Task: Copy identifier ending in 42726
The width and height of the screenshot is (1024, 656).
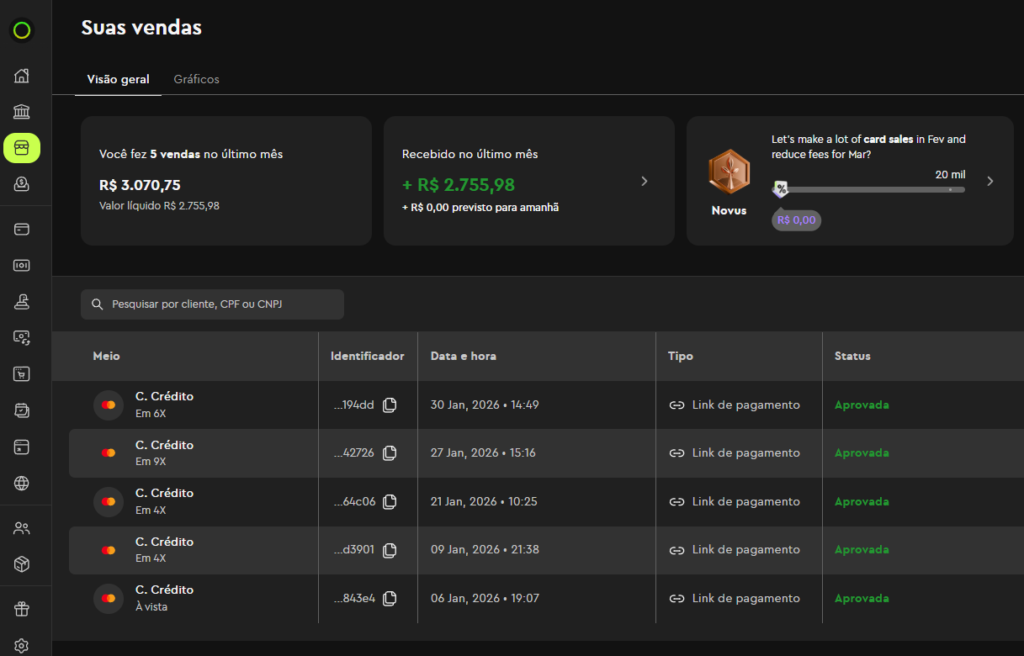Action: [x=390, y=453]
